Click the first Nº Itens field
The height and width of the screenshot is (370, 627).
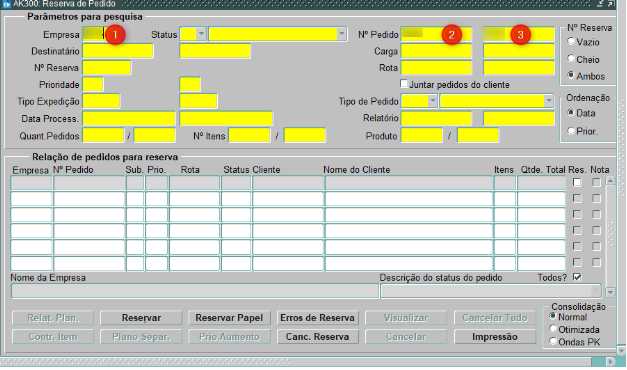click(249, 136)
